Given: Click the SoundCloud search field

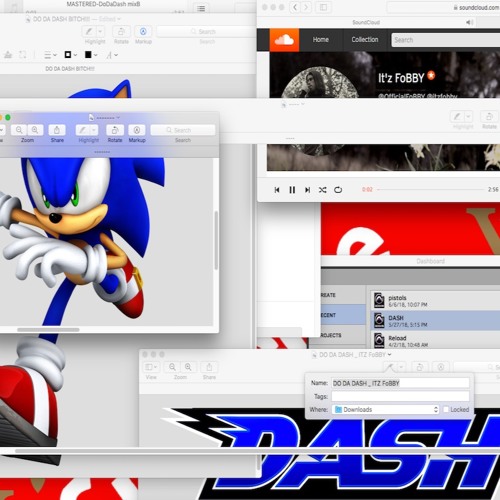Looking at the screenshot, I should (446, 40).
